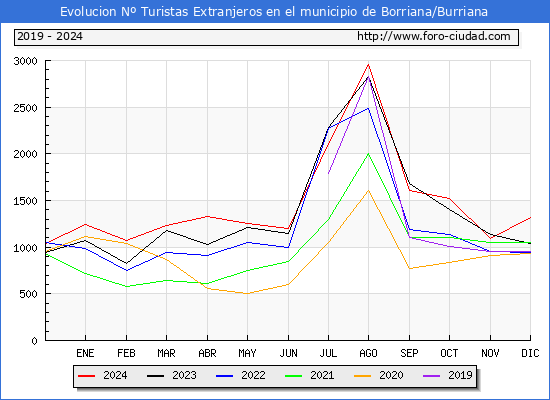
Task: Click the 500 value on the Y axis
Action: coord(28,294)
